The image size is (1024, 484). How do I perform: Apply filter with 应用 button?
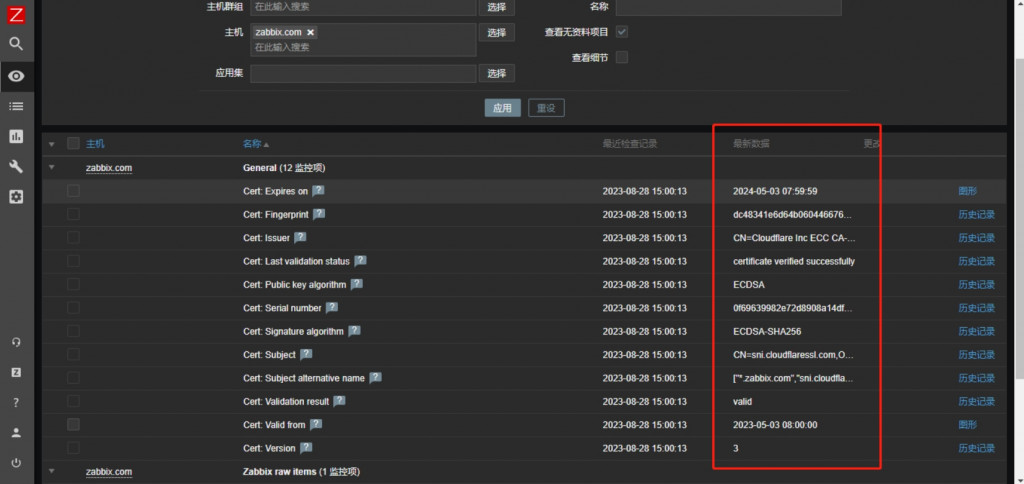coord(502,108)
